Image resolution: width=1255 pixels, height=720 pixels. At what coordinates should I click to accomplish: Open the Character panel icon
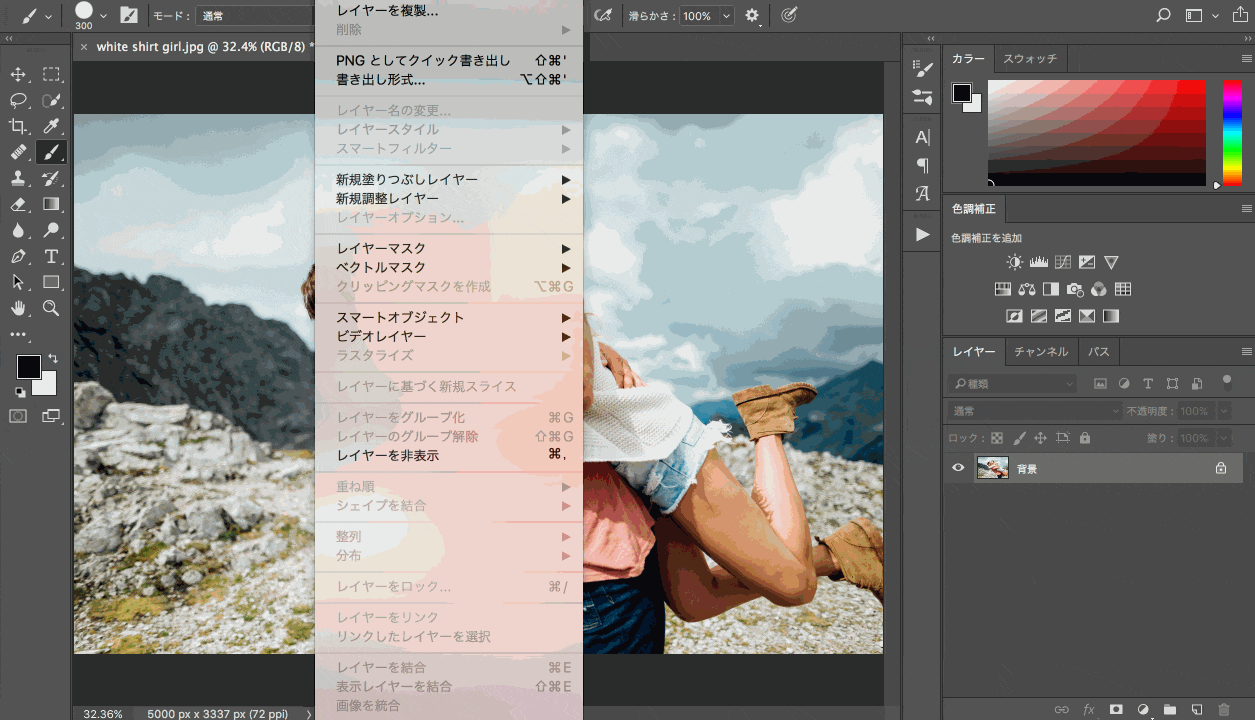click(923, 137)
